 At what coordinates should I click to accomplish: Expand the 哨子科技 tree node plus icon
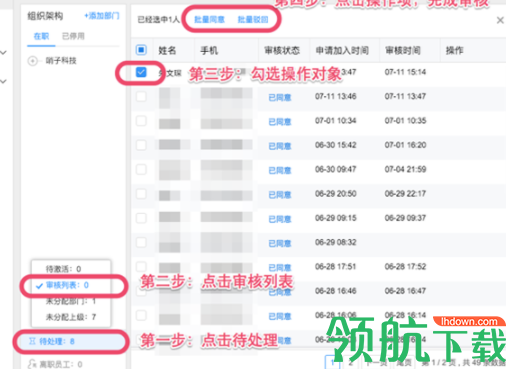33,61
